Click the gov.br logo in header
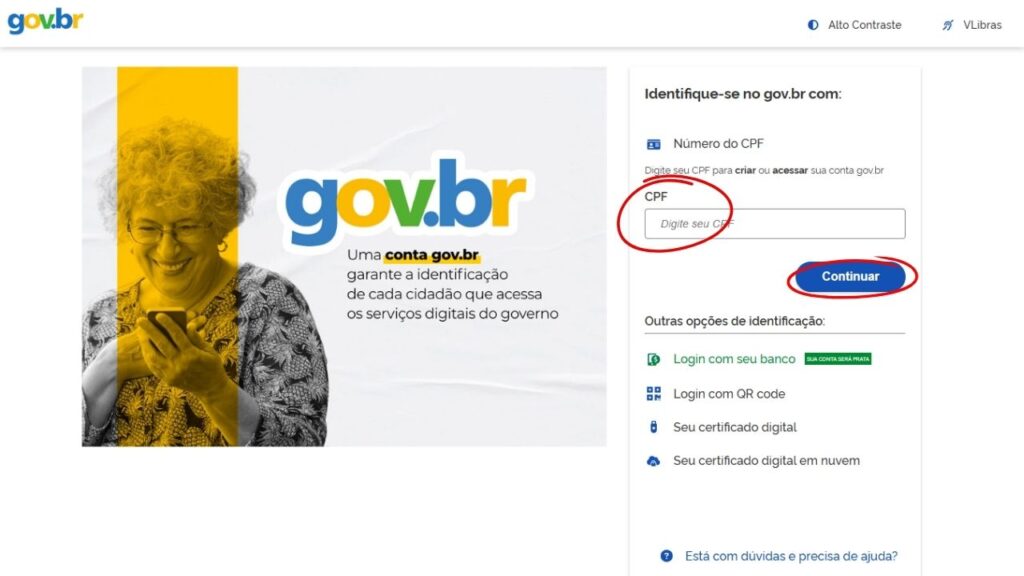 pyautogui.click(x=45, y=20)
